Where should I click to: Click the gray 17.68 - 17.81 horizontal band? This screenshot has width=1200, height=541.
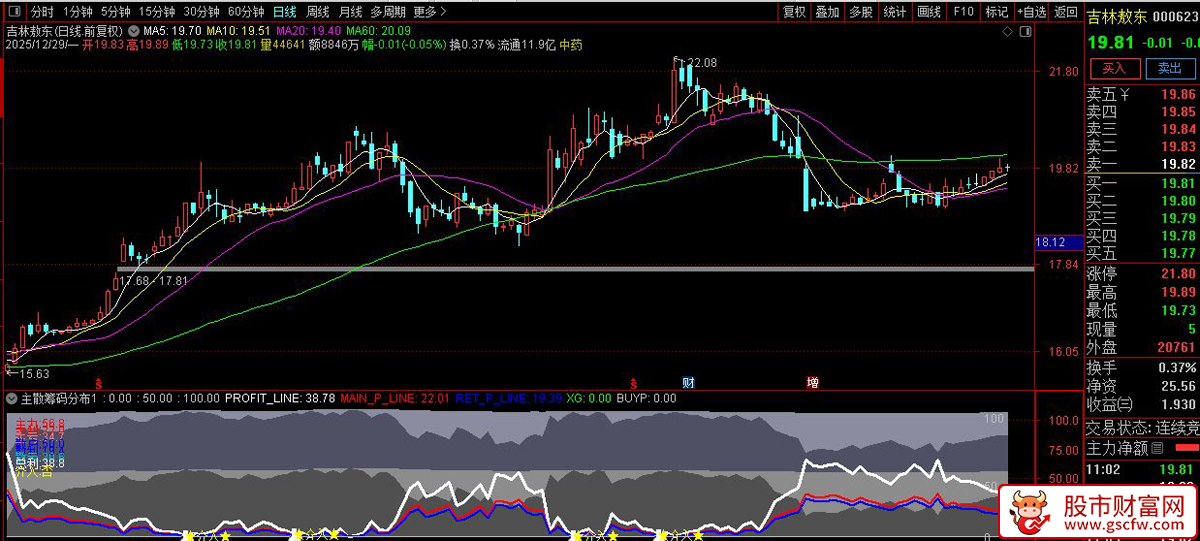pos(575,269)
